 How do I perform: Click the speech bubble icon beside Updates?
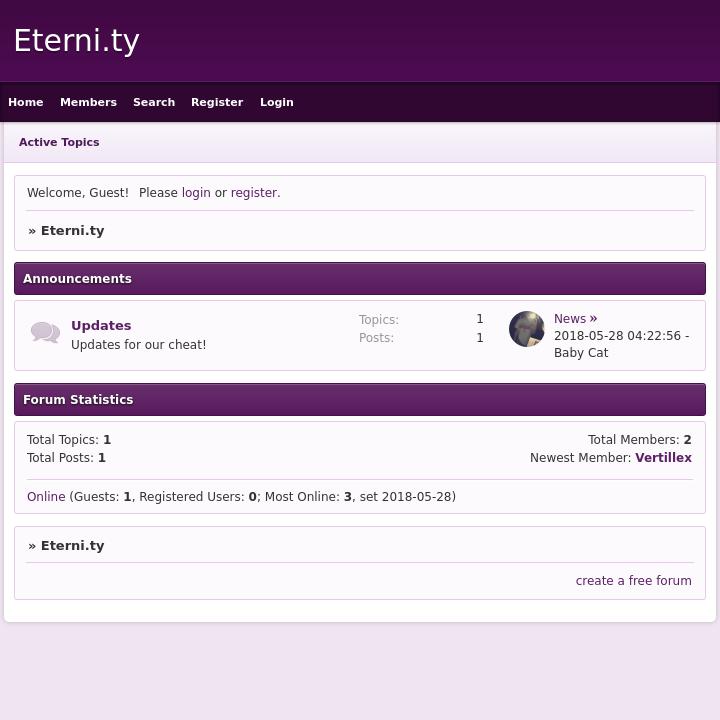(45, 333)
